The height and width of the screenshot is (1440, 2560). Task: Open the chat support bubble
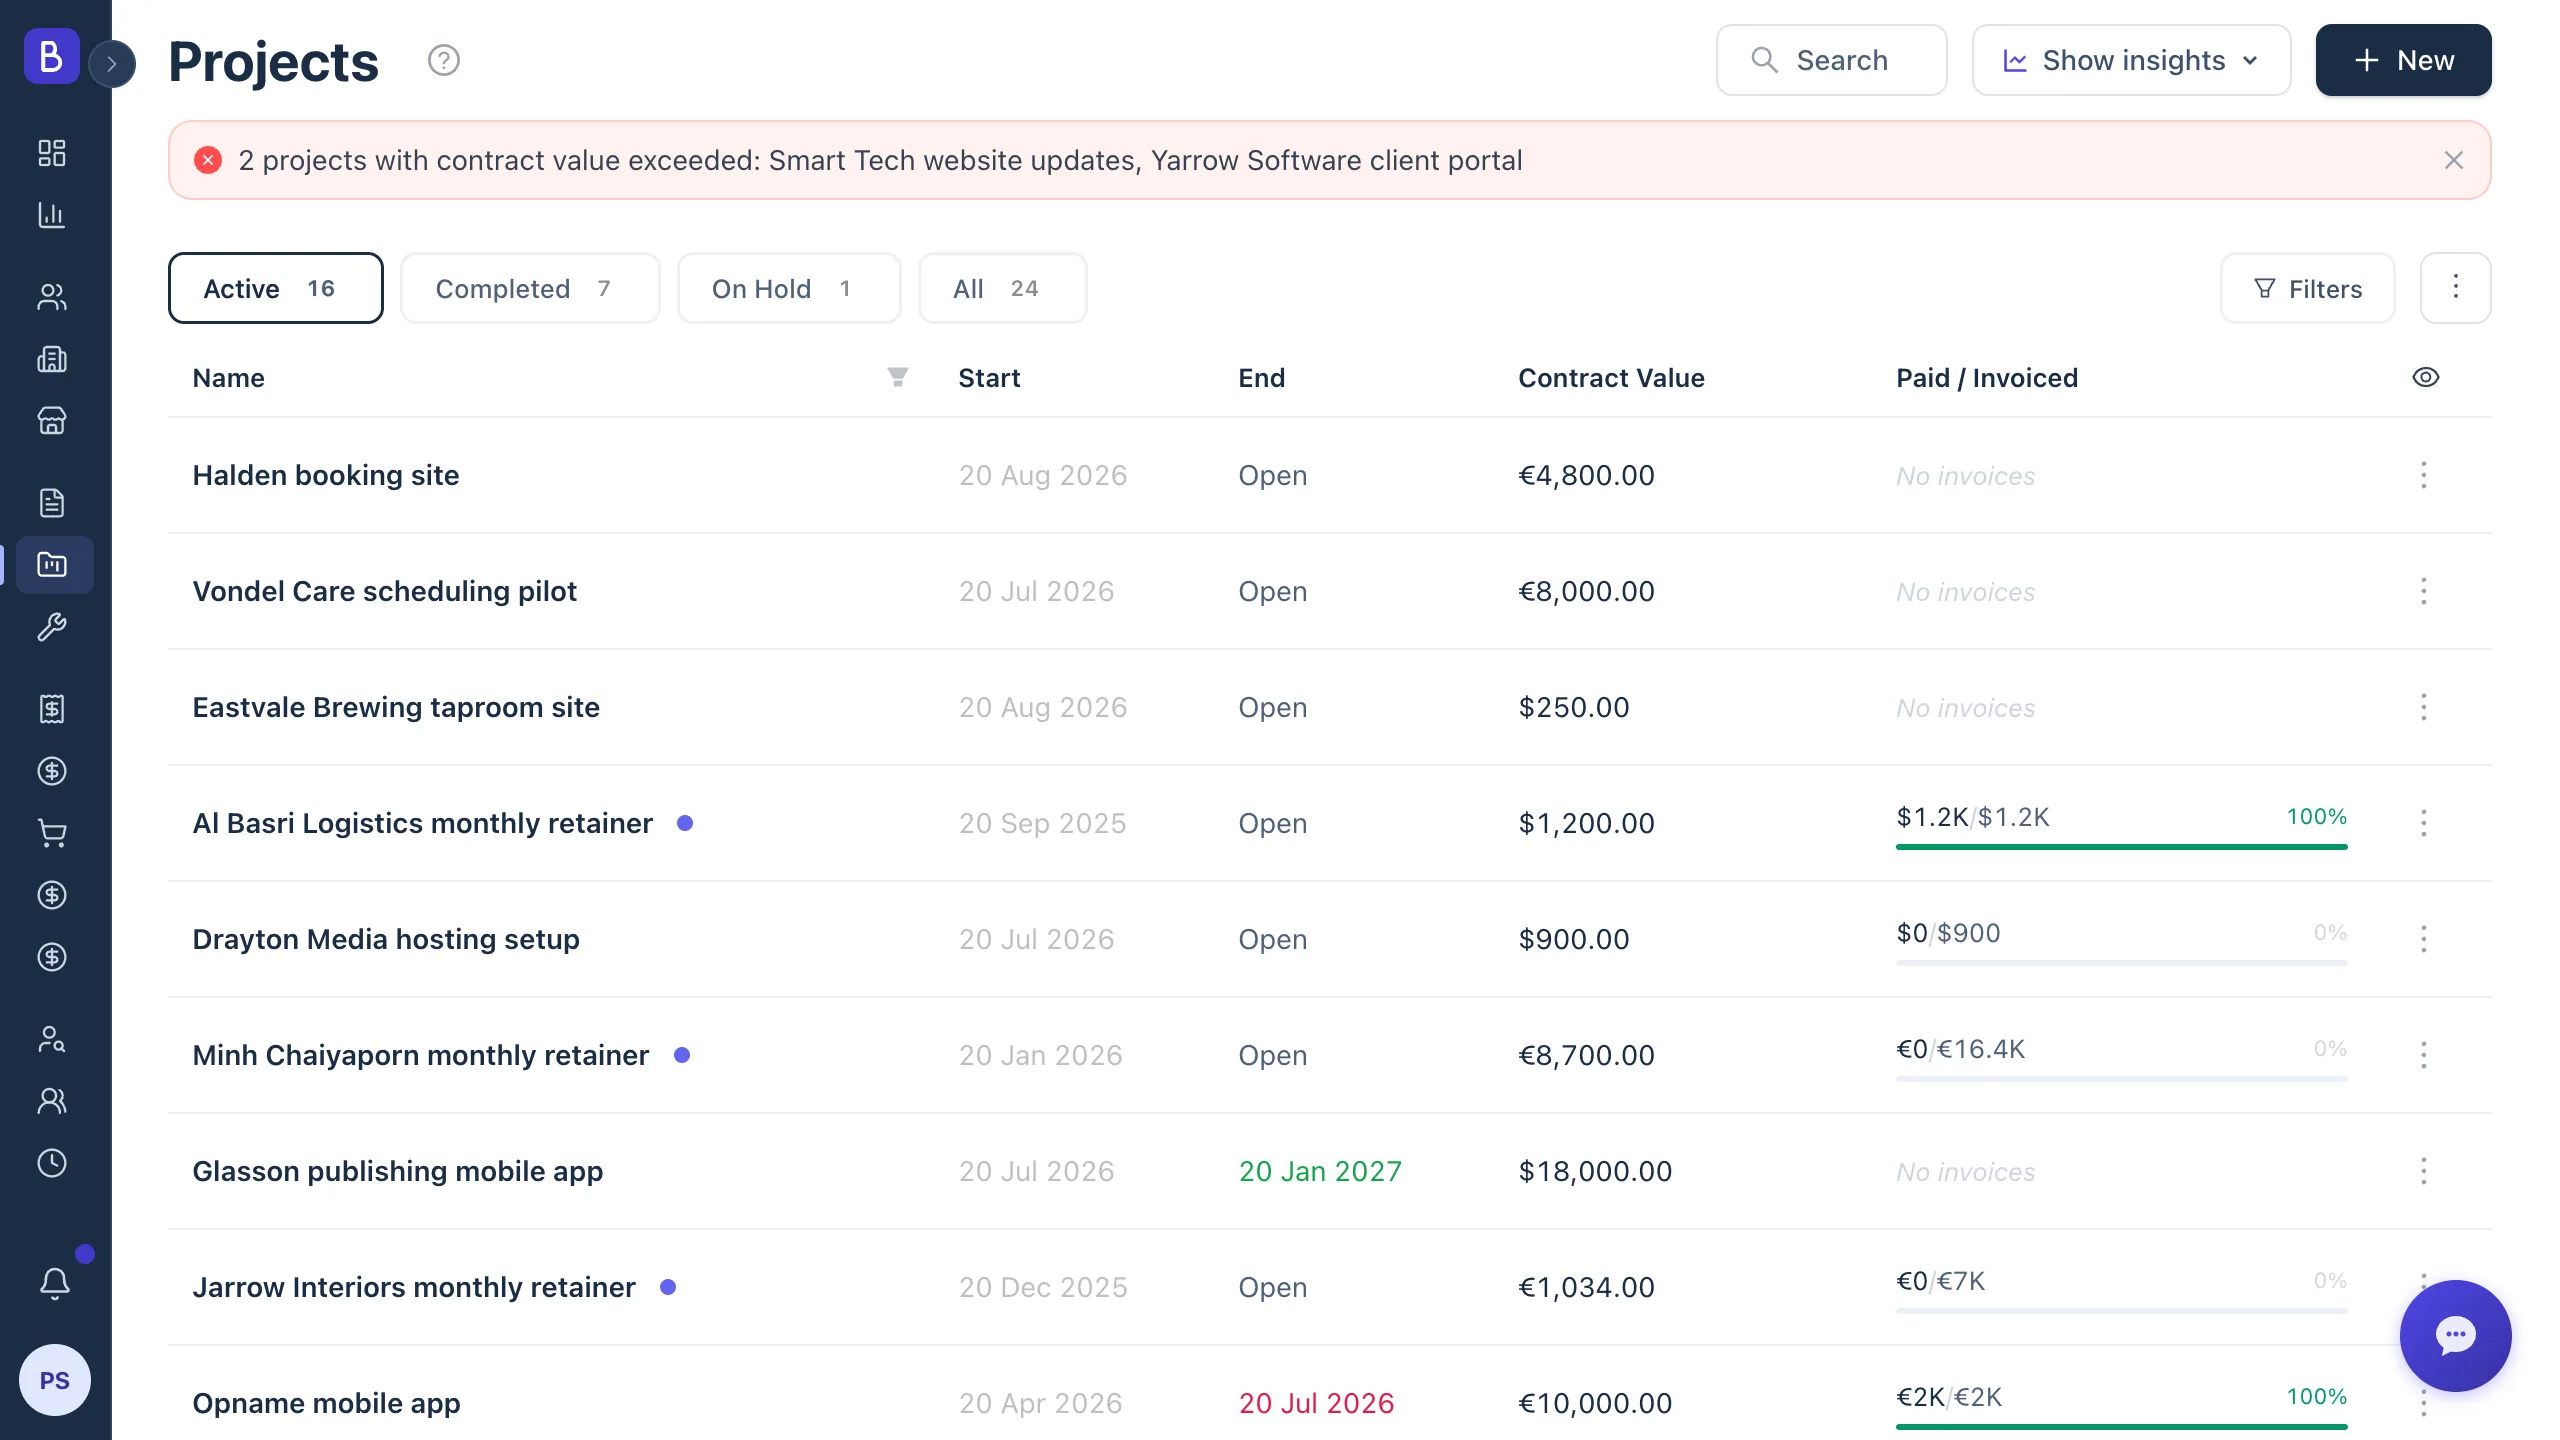coord(2455,1335)
